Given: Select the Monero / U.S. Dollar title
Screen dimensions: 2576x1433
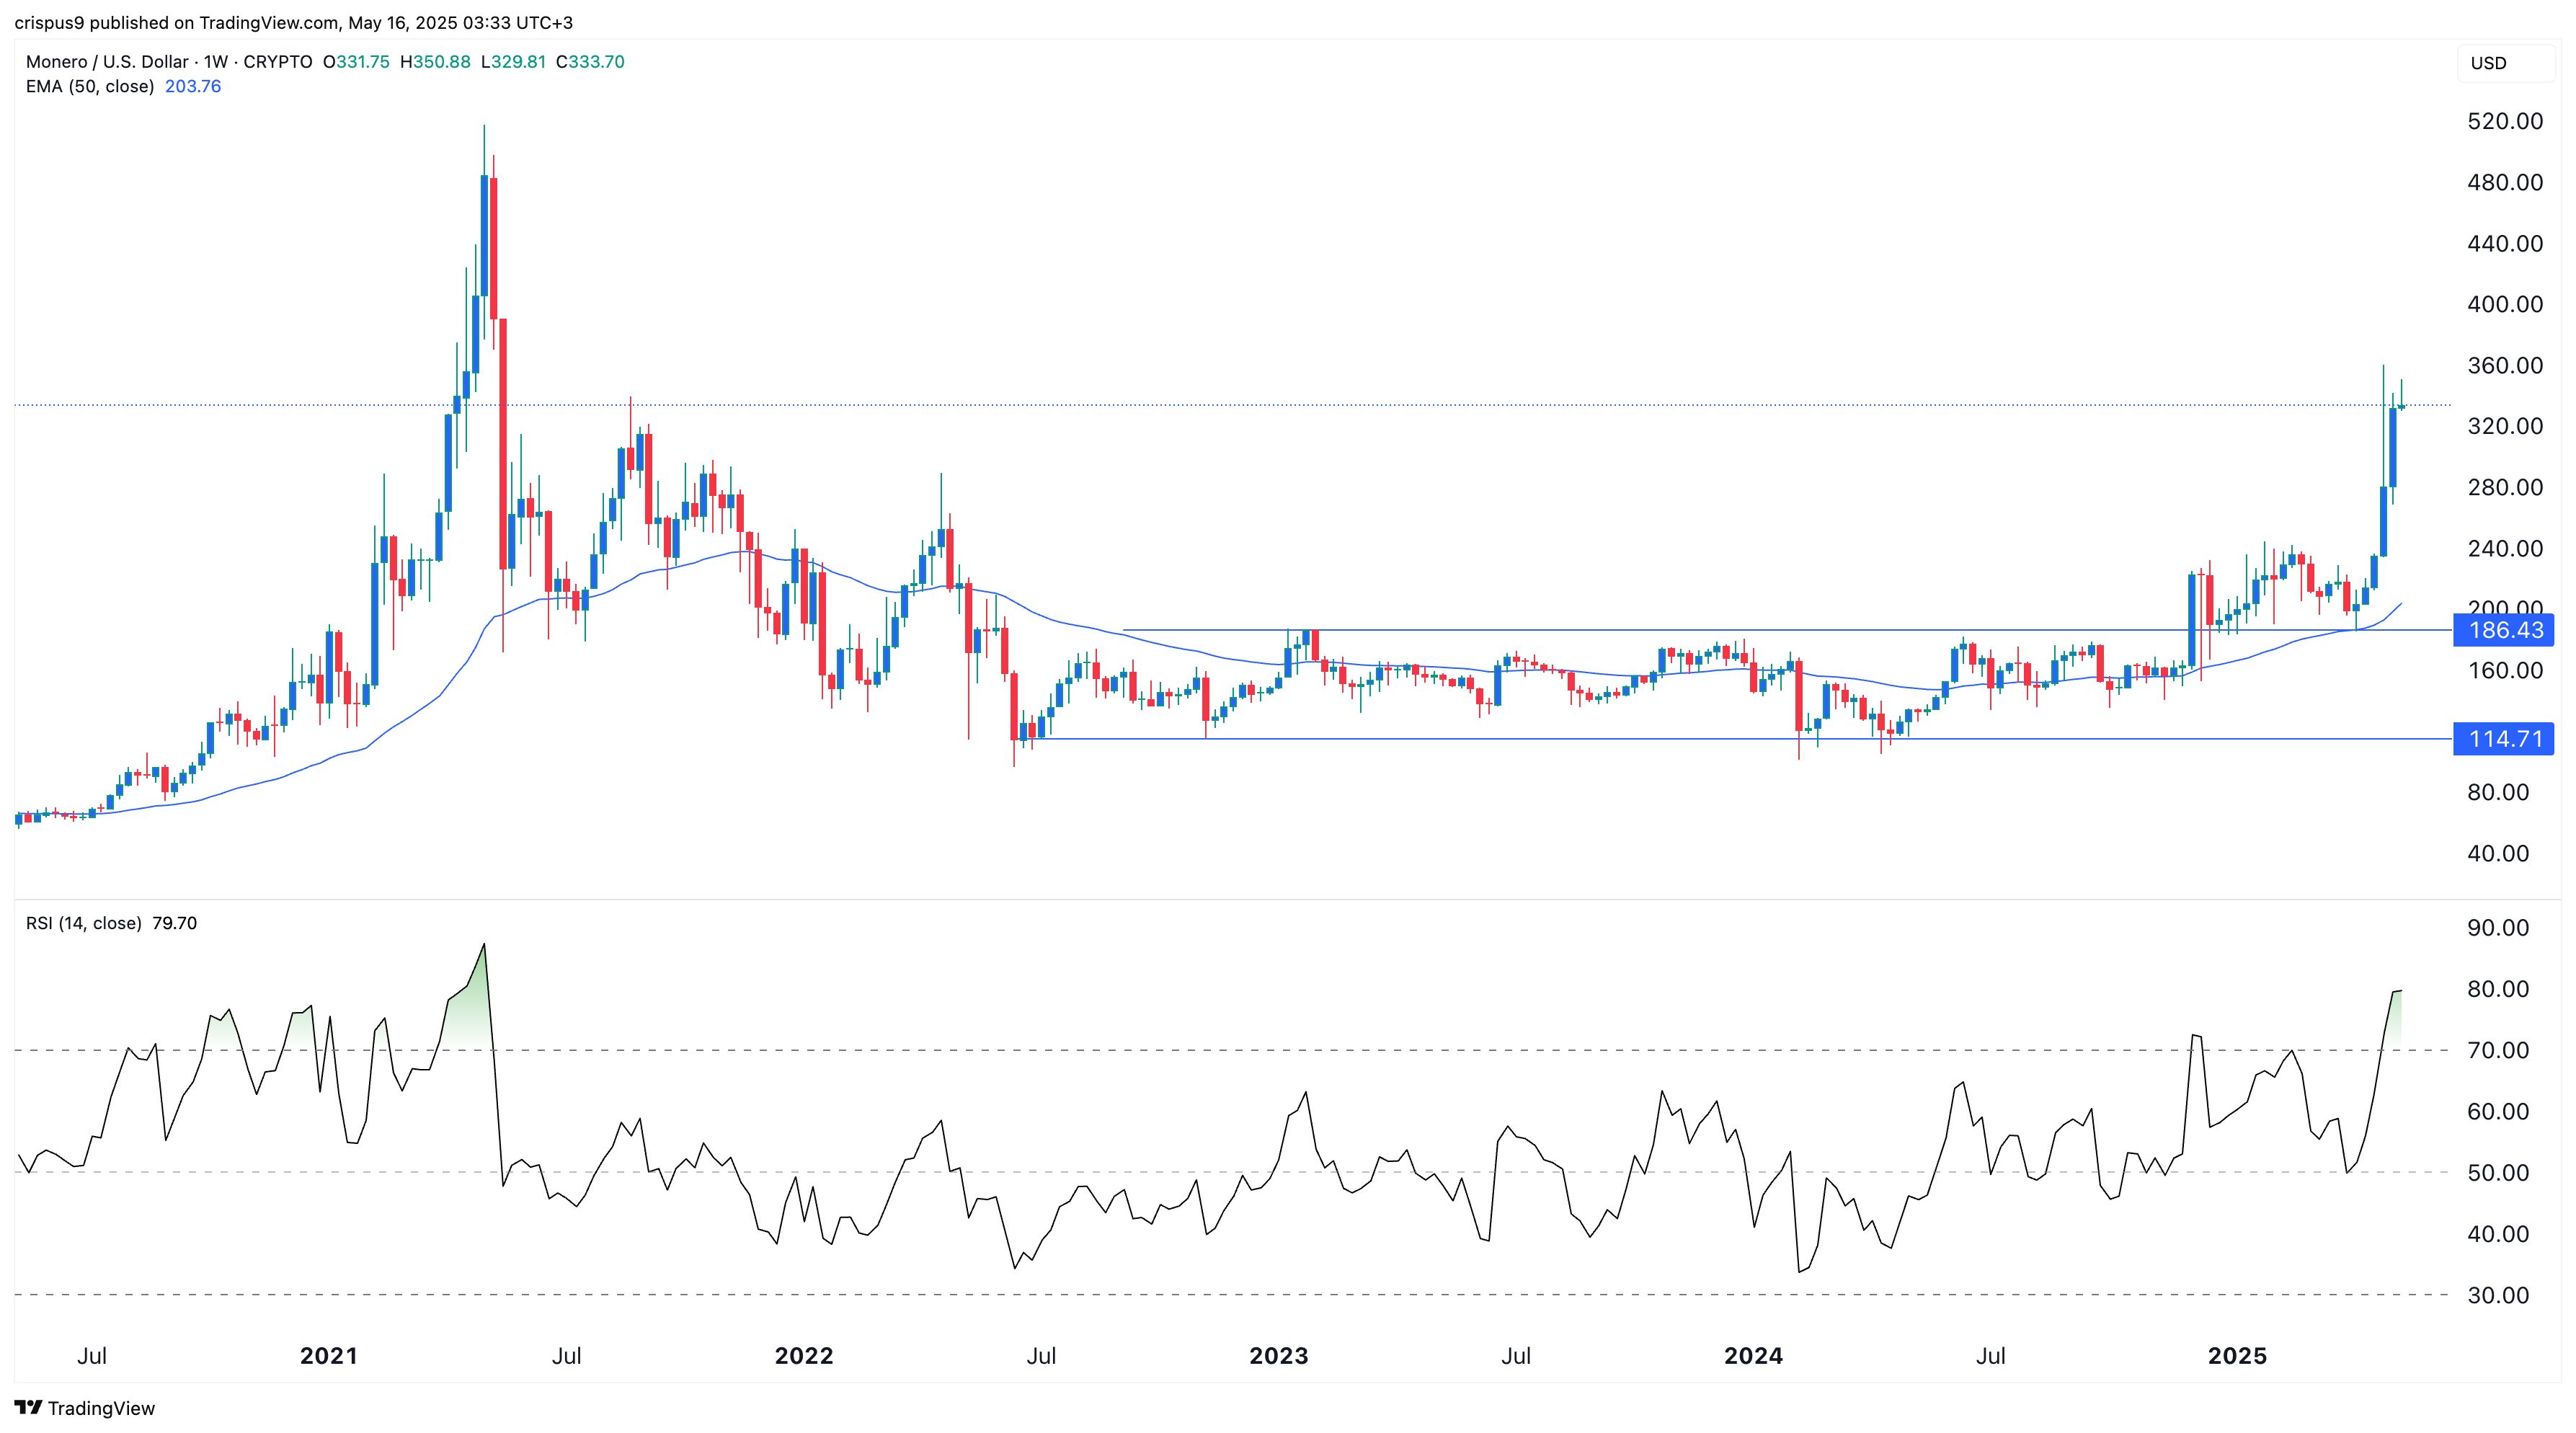Looking at the screenshot, I should pyautogui.click(x=107, y=62).
